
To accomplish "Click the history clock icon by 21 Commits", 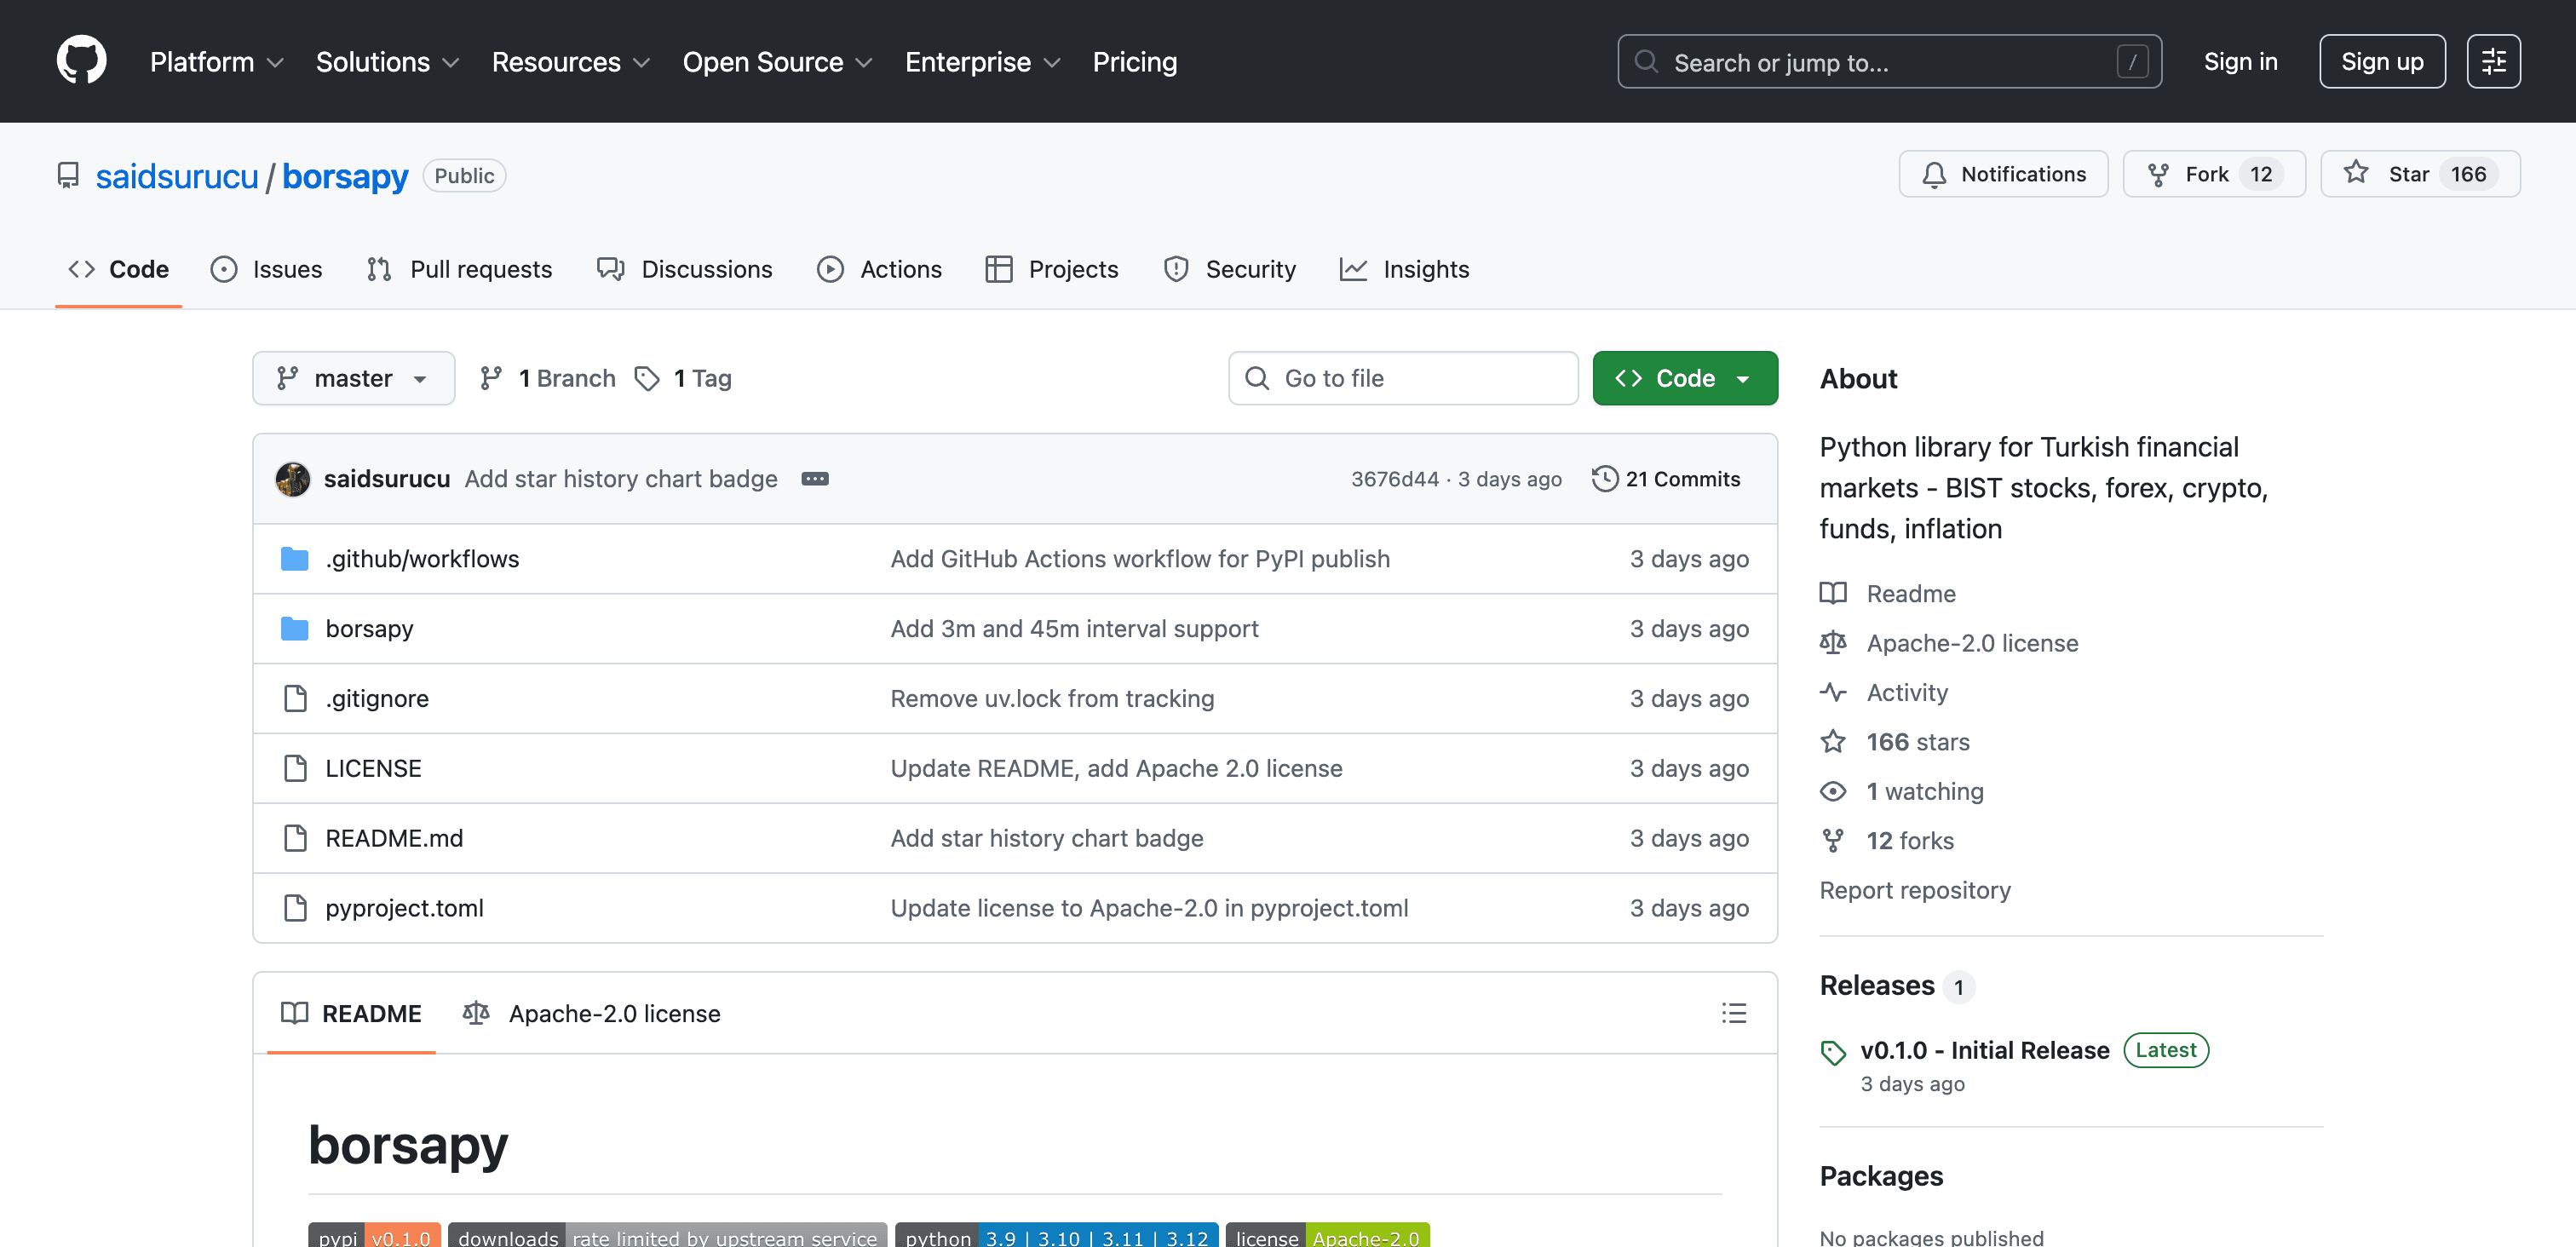I will coord(1604,479).
